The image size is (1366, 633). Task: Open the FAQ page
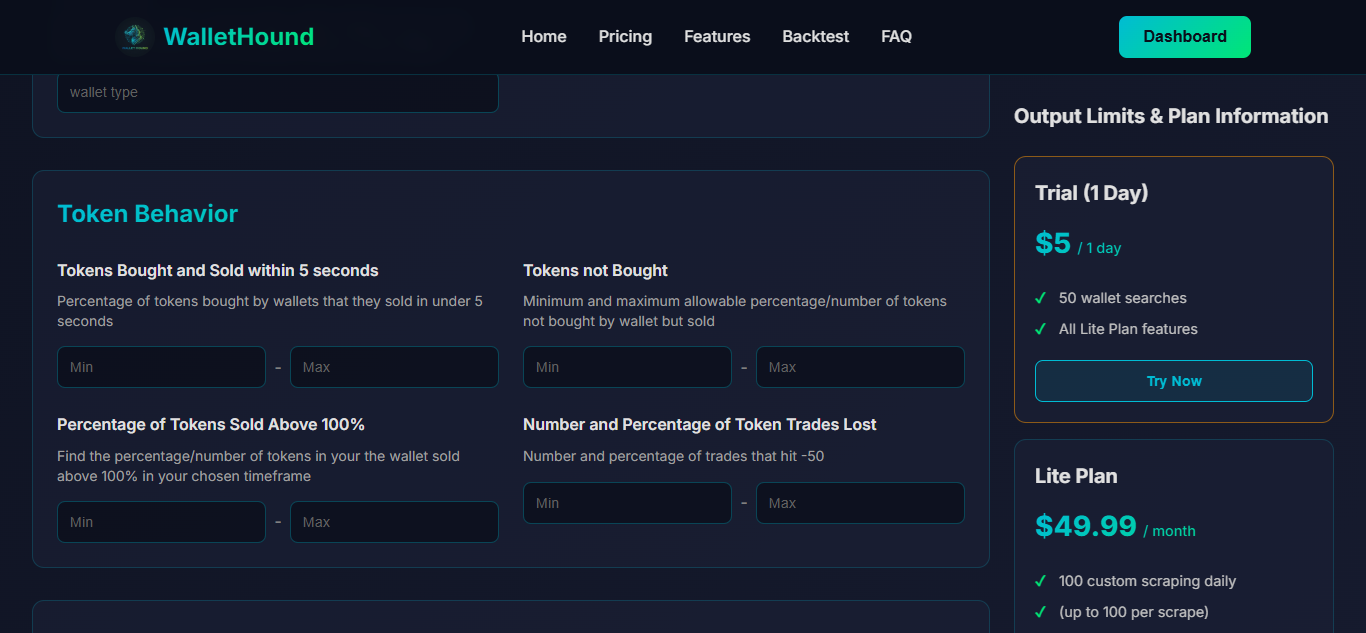(896, 36)
